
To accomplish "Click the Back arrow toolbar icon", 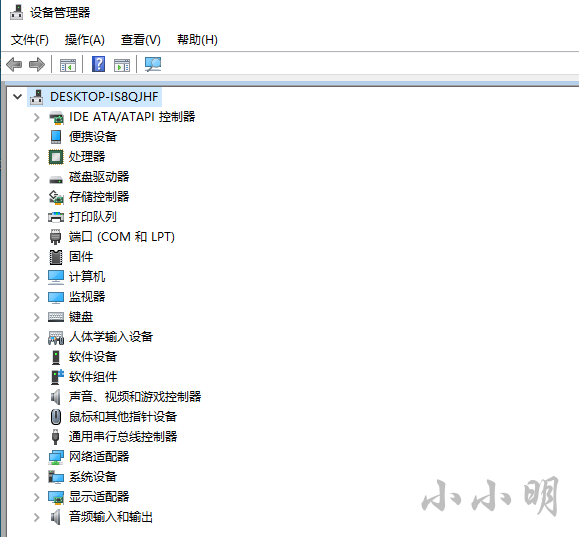I will 14,64.
